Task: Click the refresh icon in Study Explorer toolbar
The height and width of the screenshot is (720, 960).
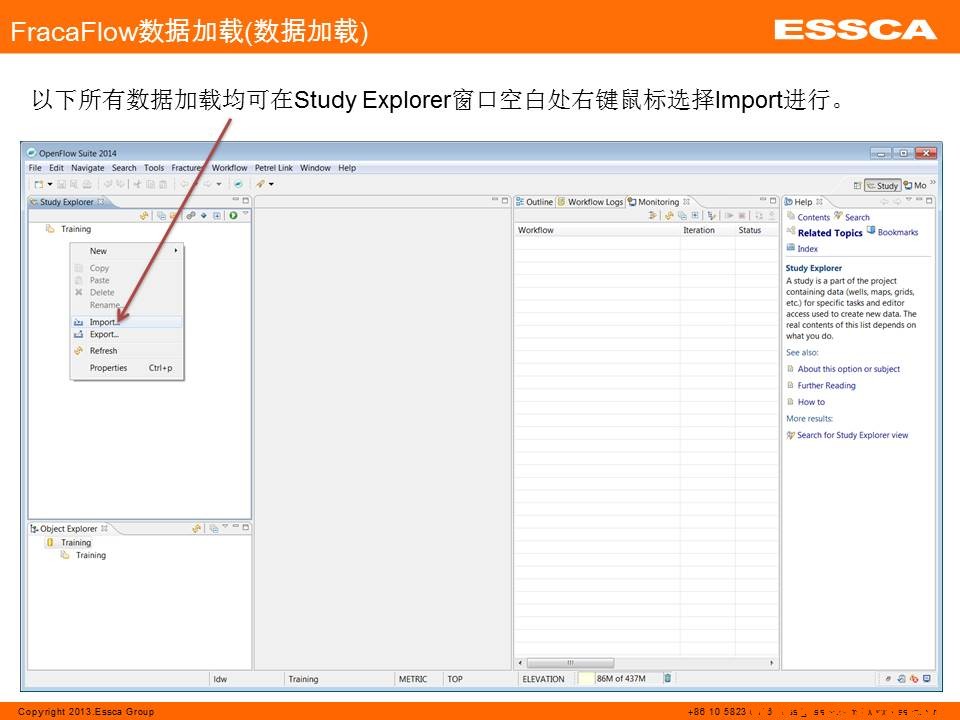Action: coord(144,215)
